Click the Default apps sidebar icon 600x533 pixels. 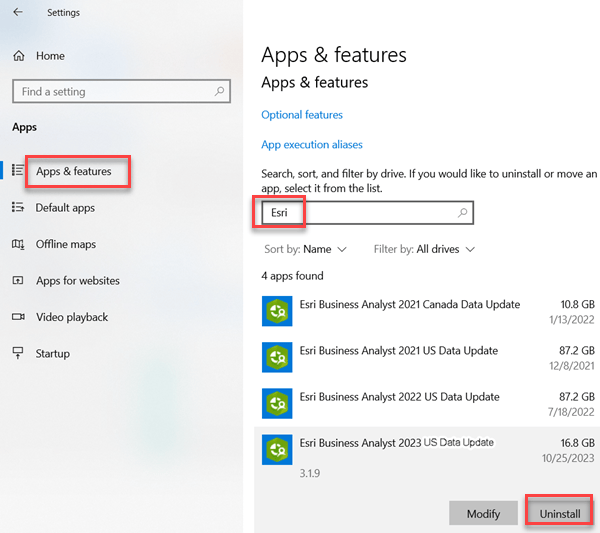(x=18, y=207)
